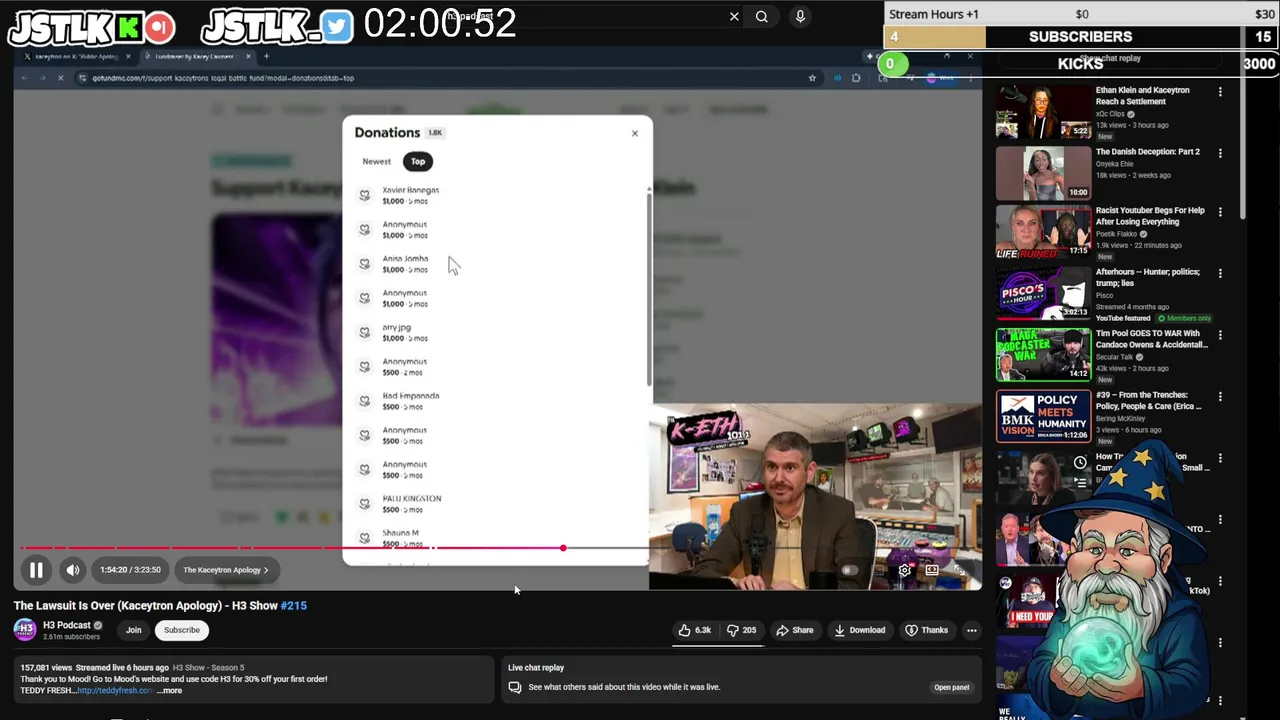Screen dimensions: 1280x720
Task: Open Afterhours Hunter politics video title
Action: [x=1147, y=278]
